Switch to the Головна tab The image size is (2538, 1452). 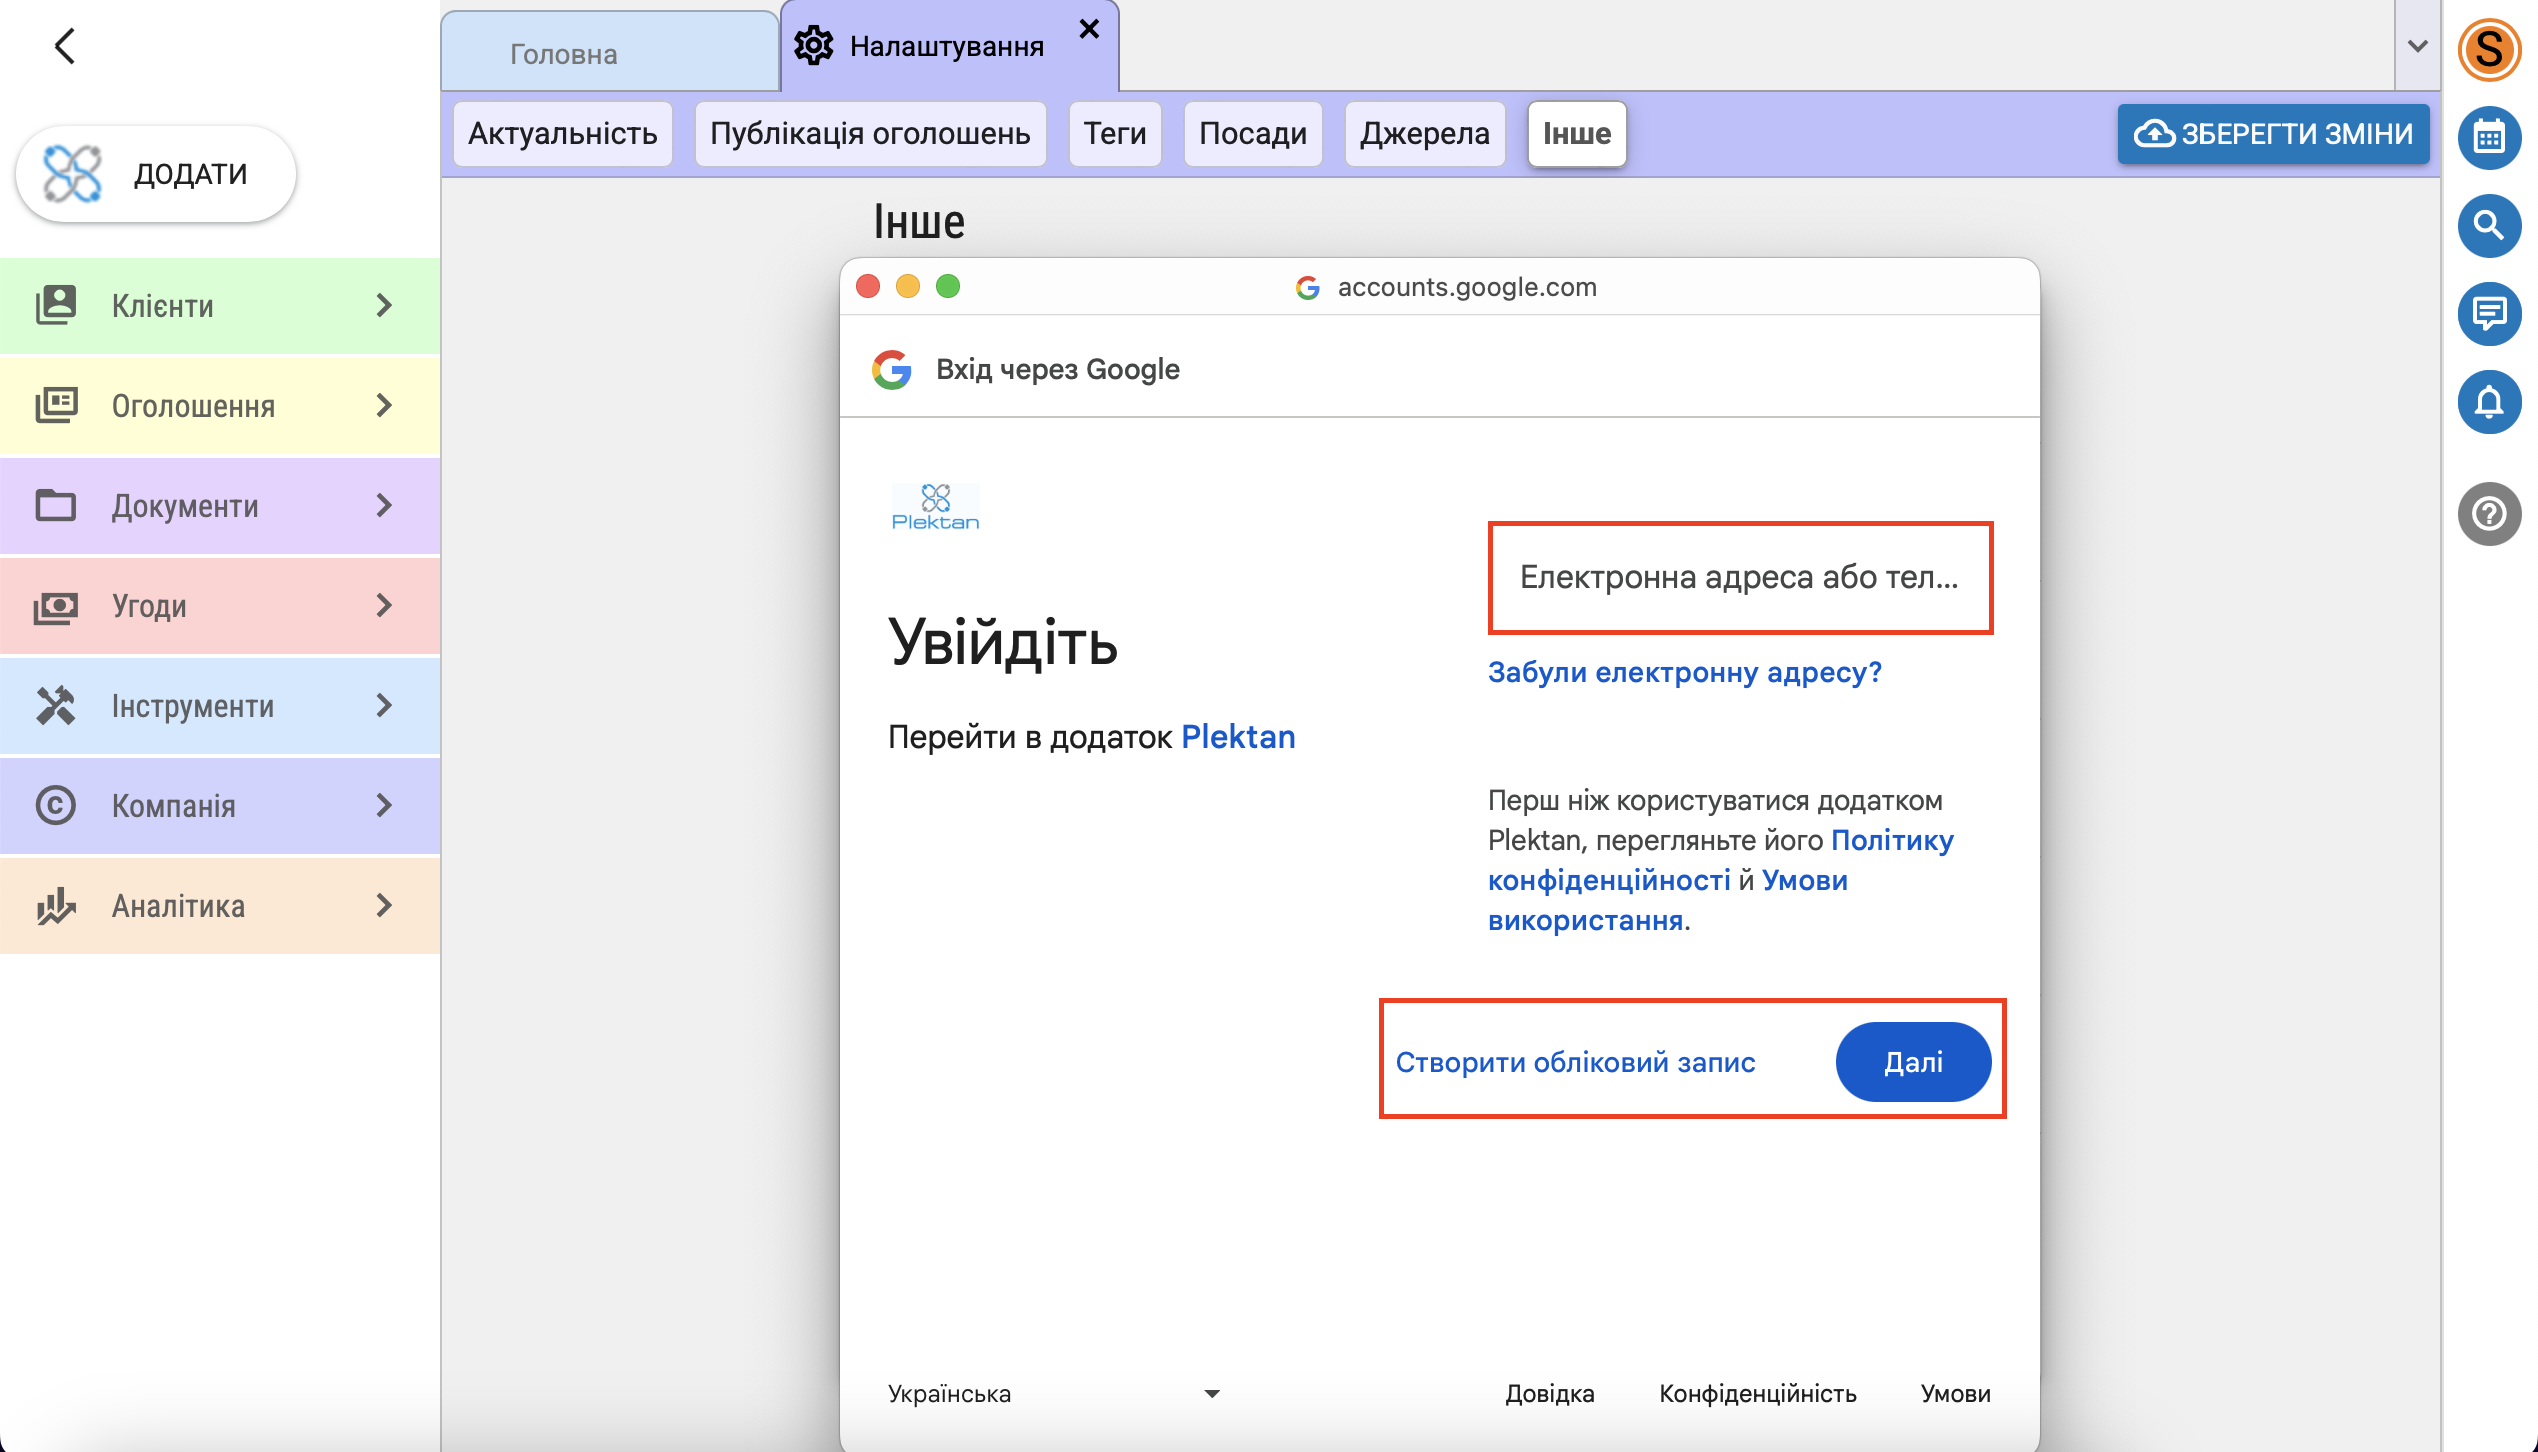click(564, 54)
